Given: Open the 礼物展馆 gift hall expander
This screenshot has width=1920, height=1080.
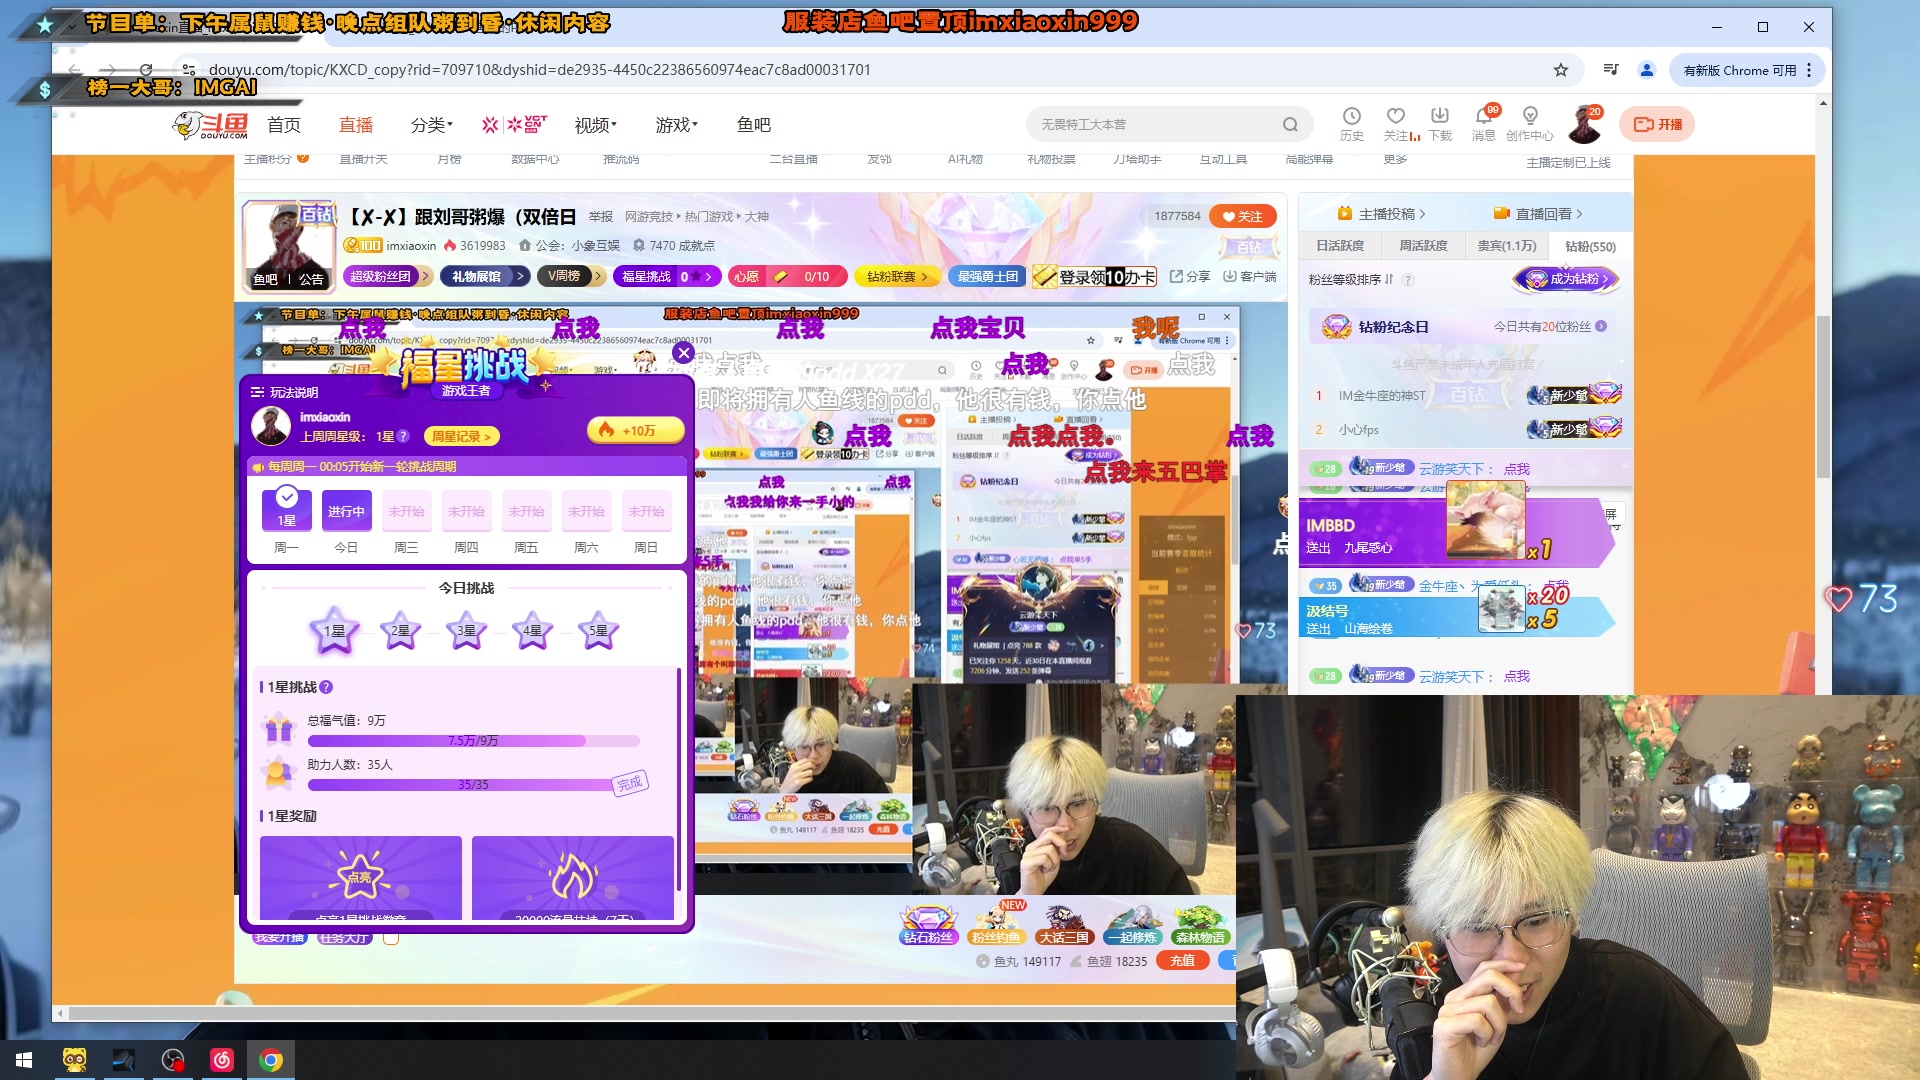Looking at the screenshot, I should (484, 276).
